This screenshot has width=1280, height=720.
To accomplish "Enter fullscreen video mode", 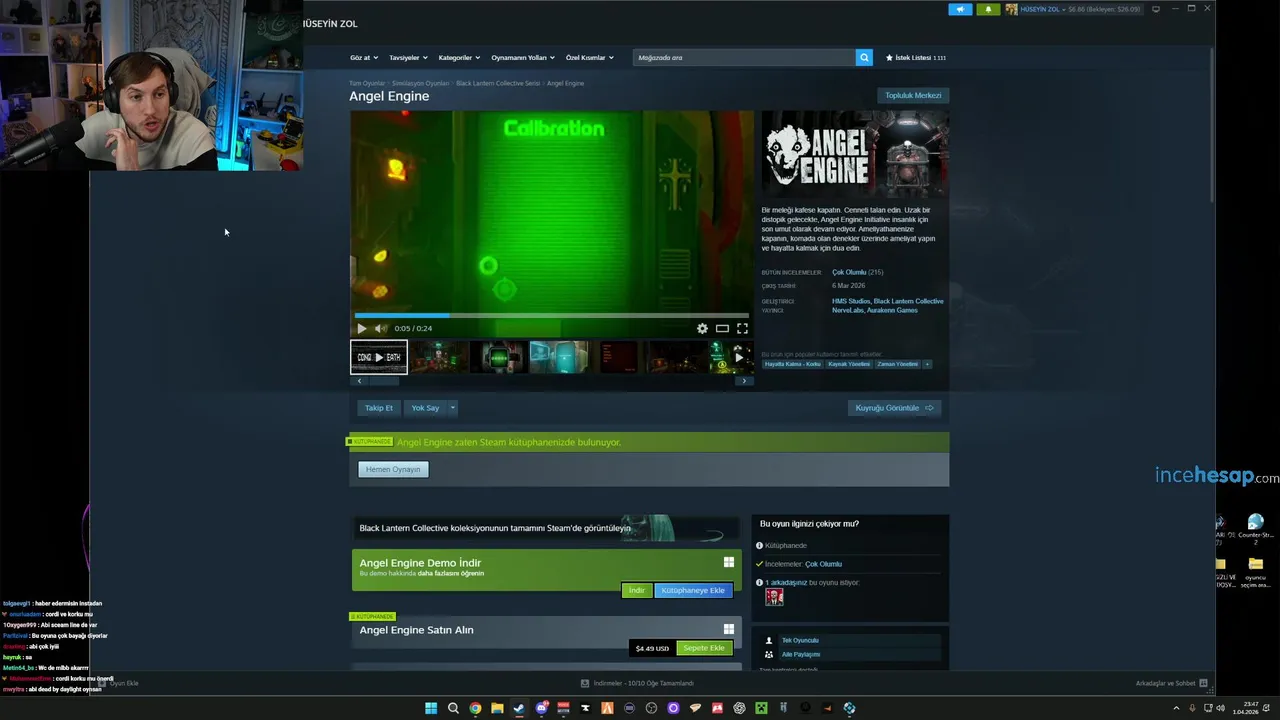I will (742, 328).
